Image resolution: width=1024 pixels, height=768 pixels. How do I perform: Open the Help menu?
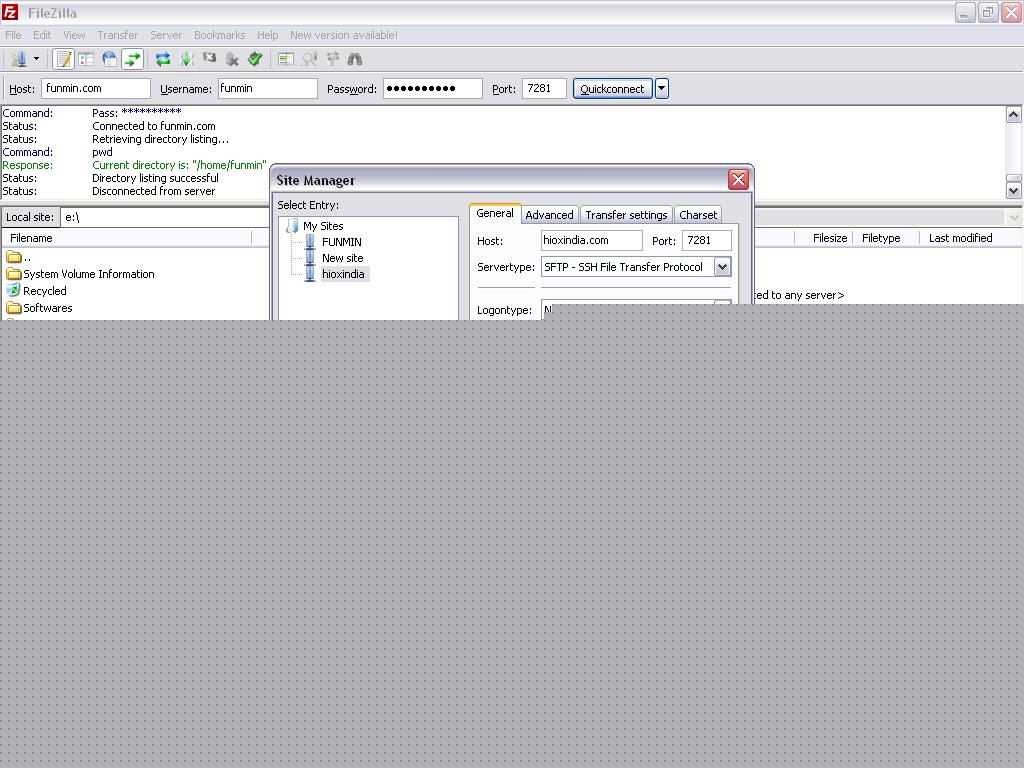pyautogui.click(x=267, y=35)
